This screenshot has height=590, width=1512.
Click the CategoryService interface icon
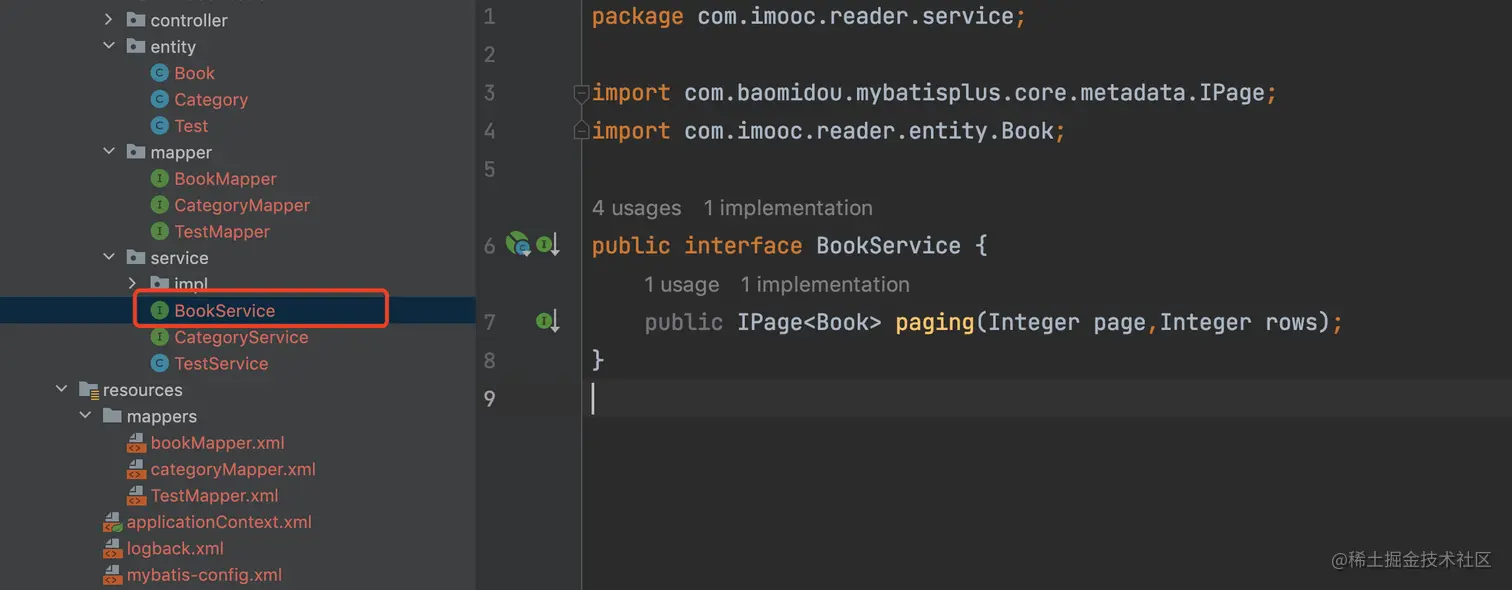[x=159, y=337]
